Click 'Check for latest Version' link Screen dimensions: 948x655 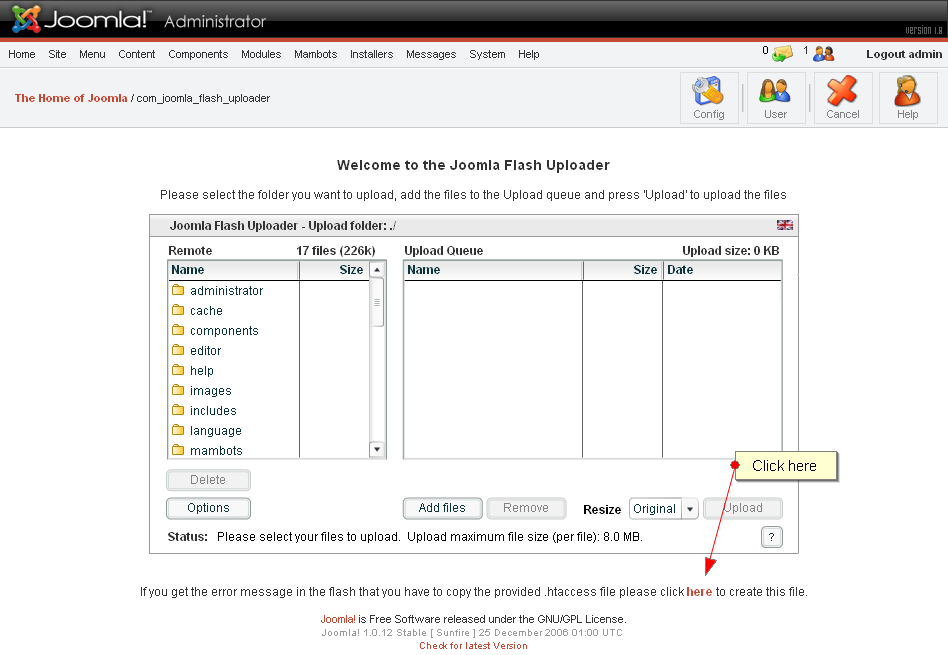(473, 645)
